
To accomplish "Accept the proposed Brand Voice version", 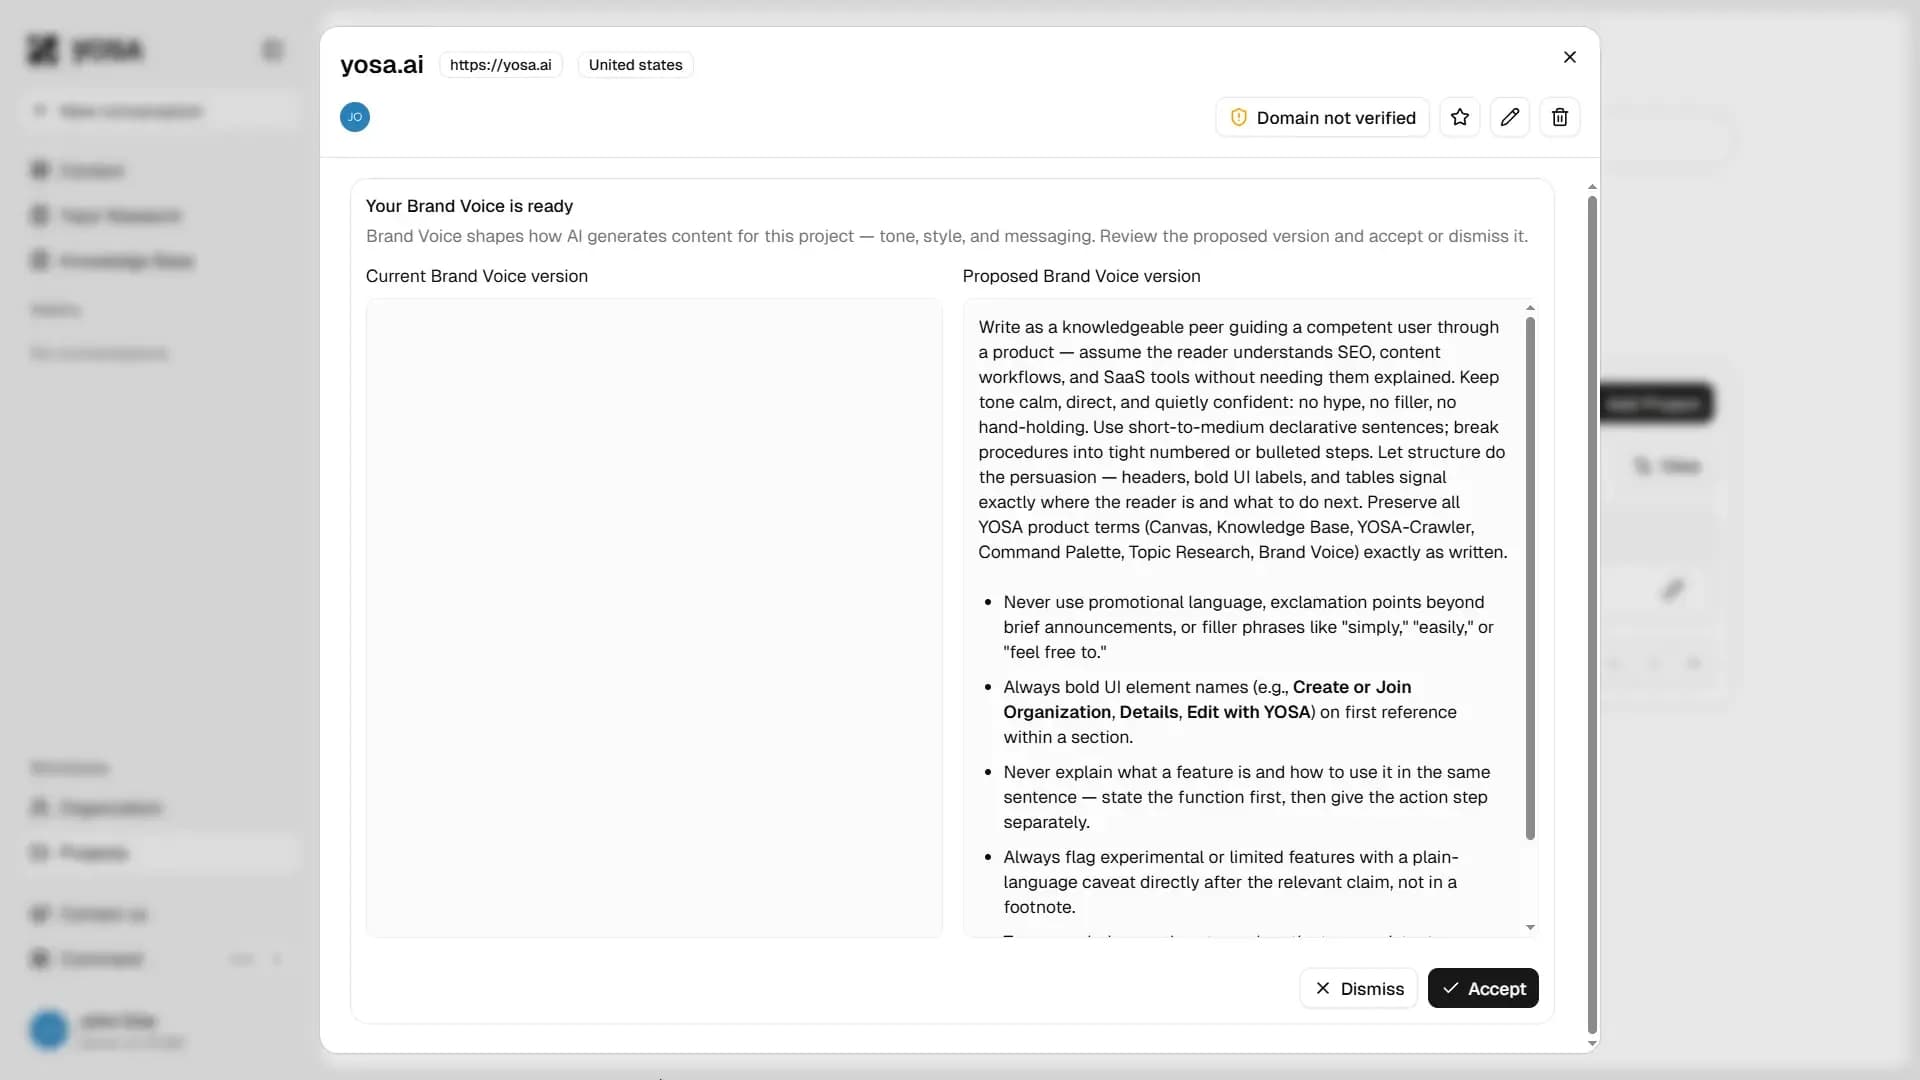I will click(1483, 988).
